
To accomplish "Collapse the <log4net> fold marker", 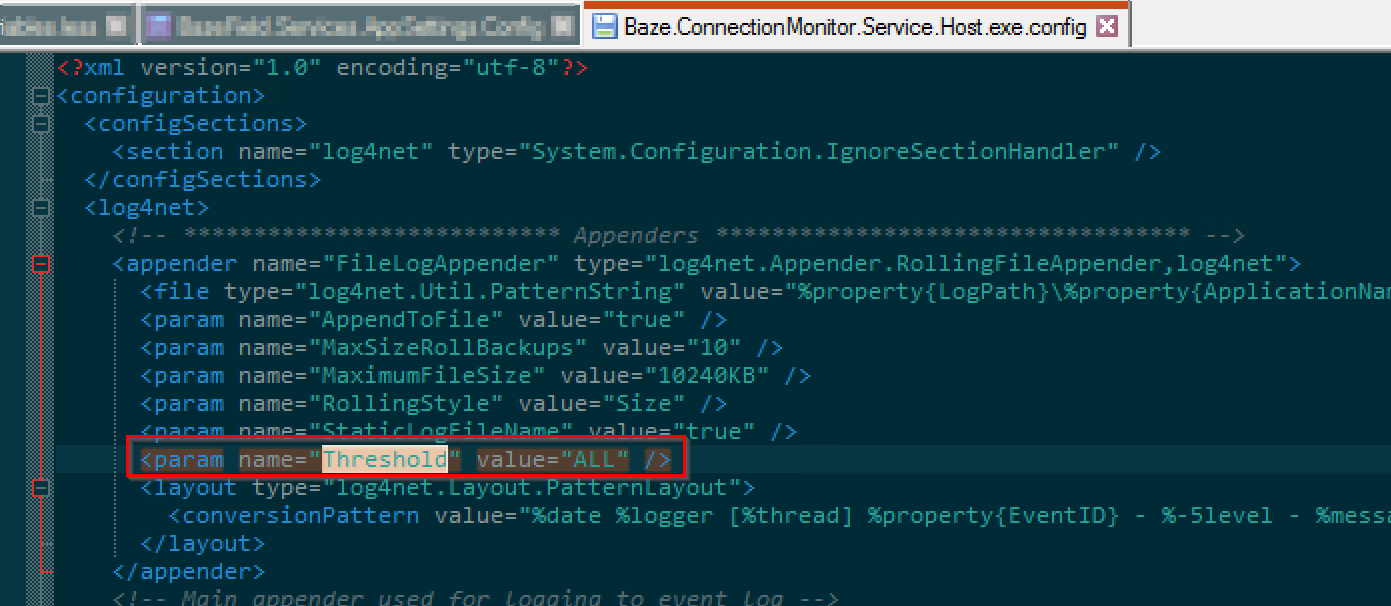I will pos(41,208).
